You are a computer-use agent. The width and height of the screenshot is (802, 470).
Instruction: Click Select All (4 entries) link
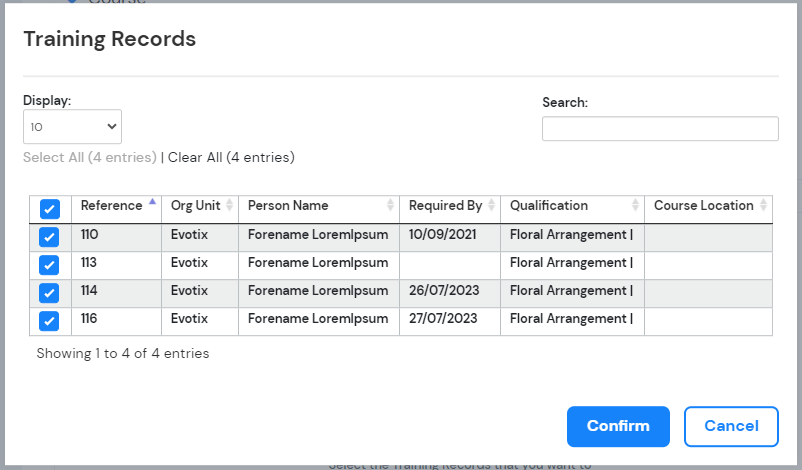[x=90, y=158]
